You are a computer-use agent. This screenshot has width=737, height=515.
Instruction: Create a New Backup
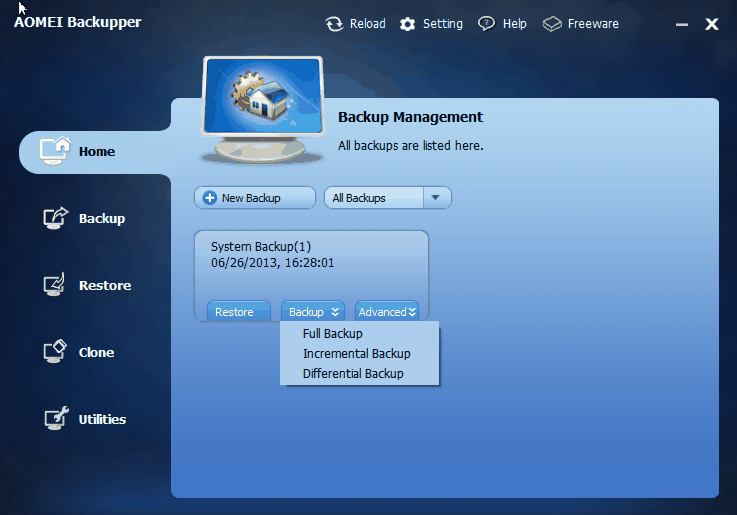pyautogui.click(x=255, y=198)
